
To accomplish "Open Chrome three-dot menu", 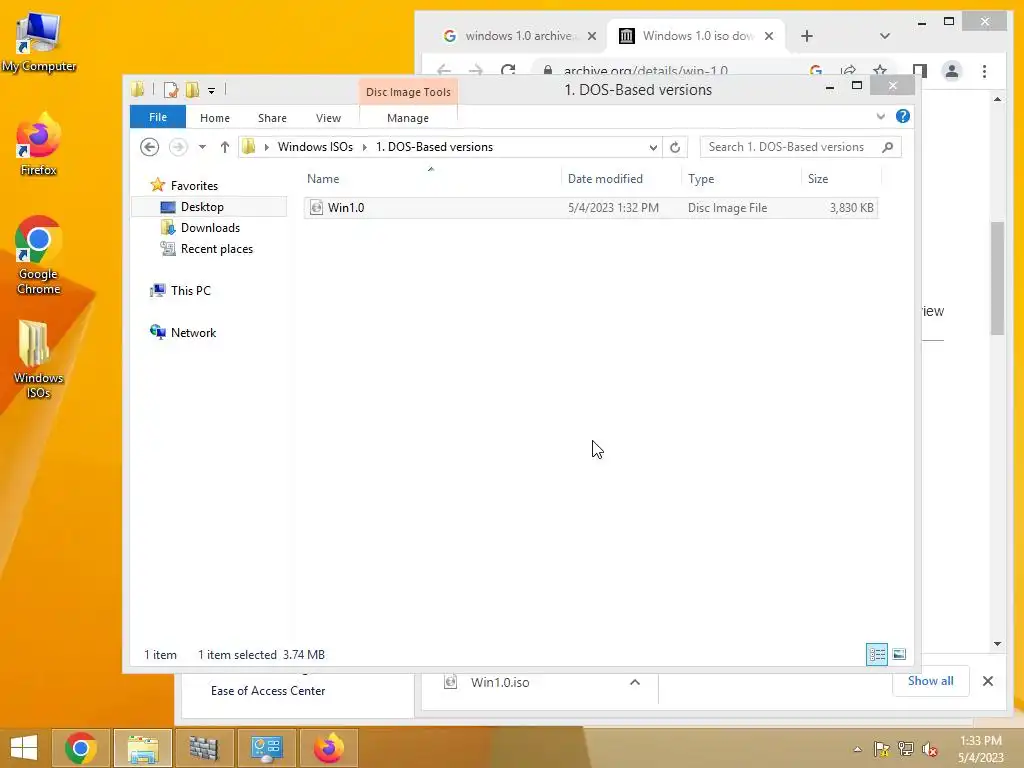I will [x=984, y=71].
